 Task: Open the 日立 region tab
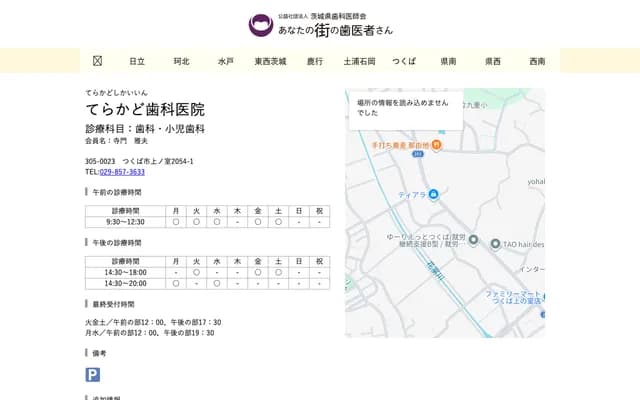(x=137, y=61)
